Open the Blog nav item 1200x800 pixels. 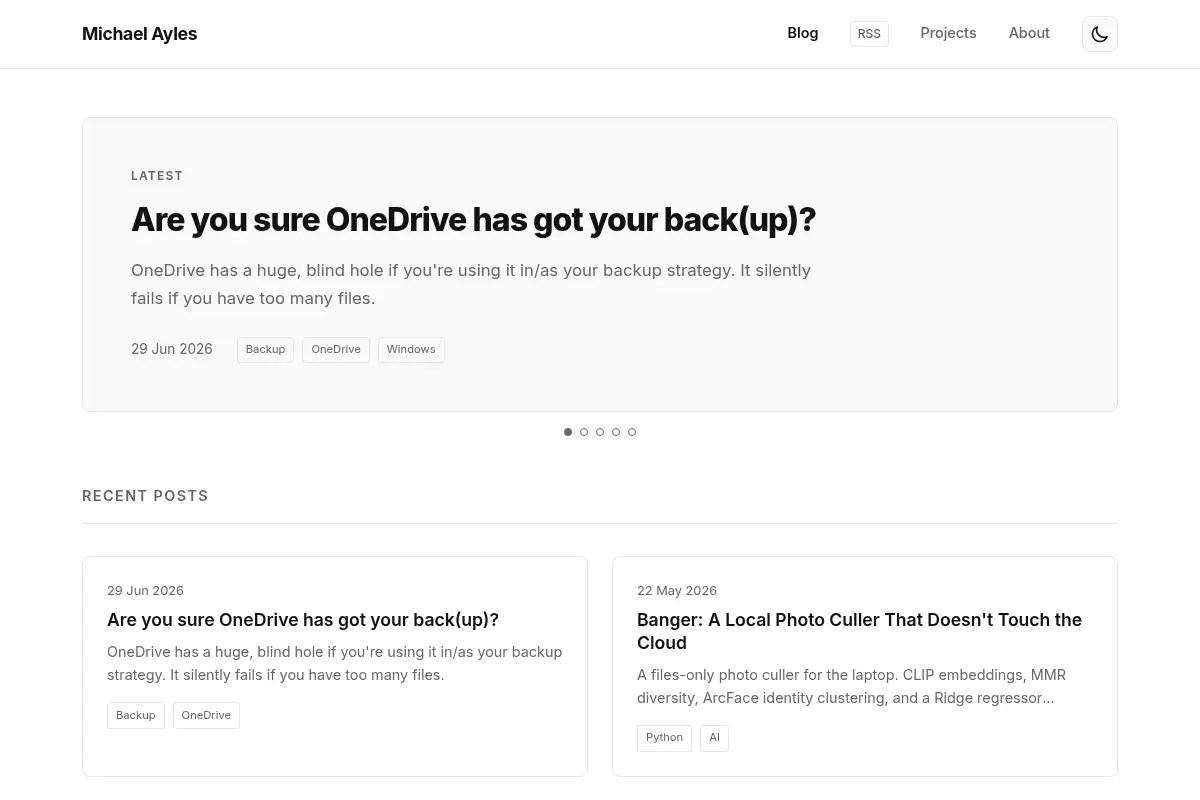[x=802, y=33]
